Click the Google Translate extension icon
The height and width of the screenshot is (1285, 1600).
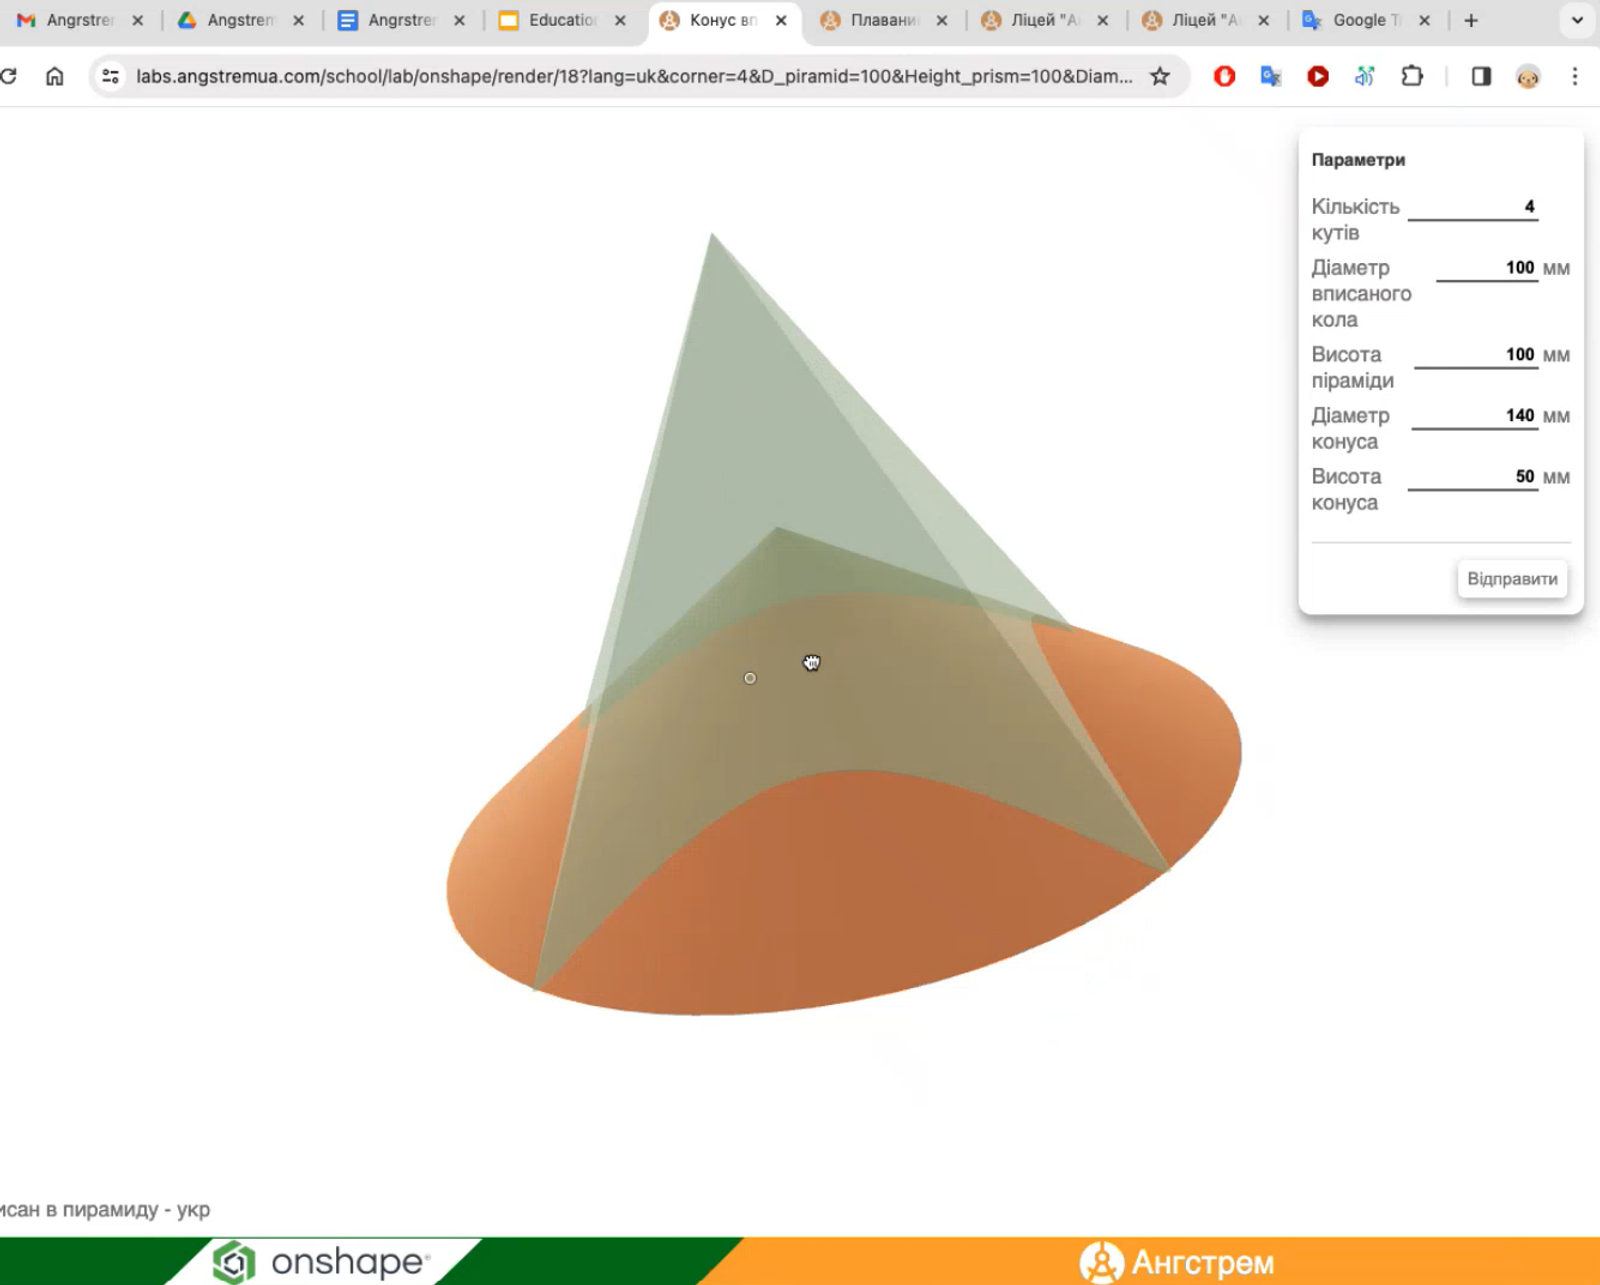[1271, 76]
